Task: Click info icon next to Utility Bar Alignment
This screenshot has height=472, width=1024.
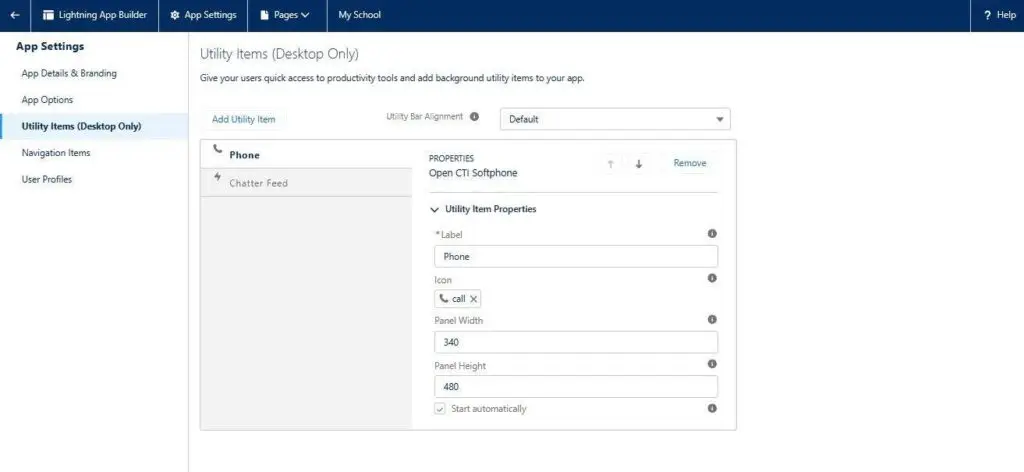Action: [474, 117]
